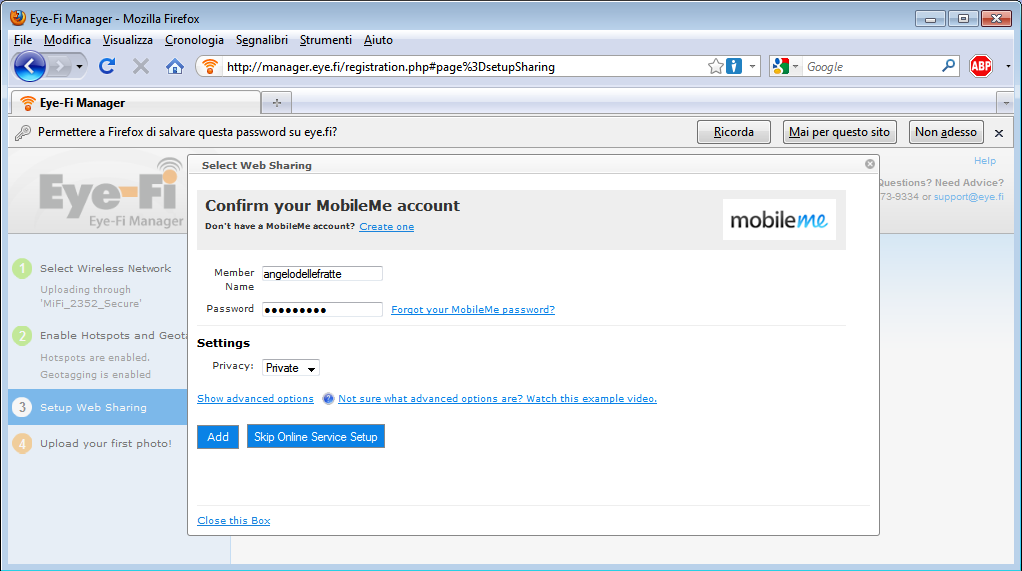The image size is (1022, 571).
Task: Click the Eye-Fi Manager logo
Action: (111, 193)
